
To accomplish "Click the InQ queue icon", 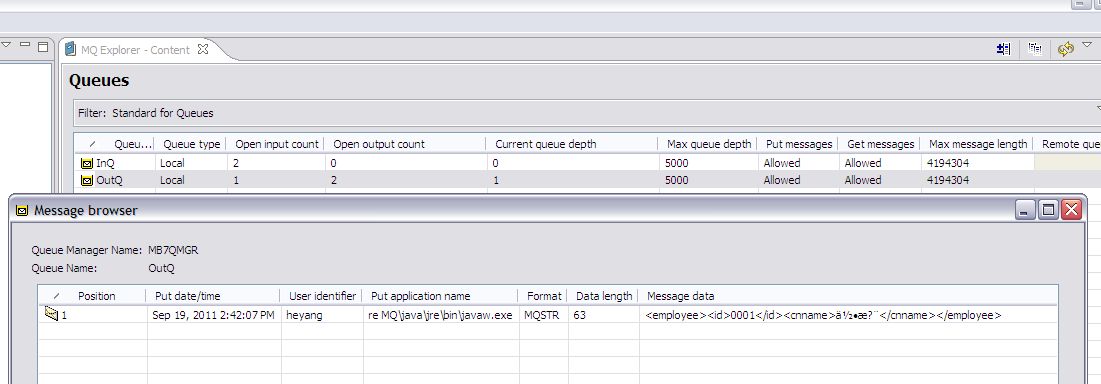I will point(87,163).
